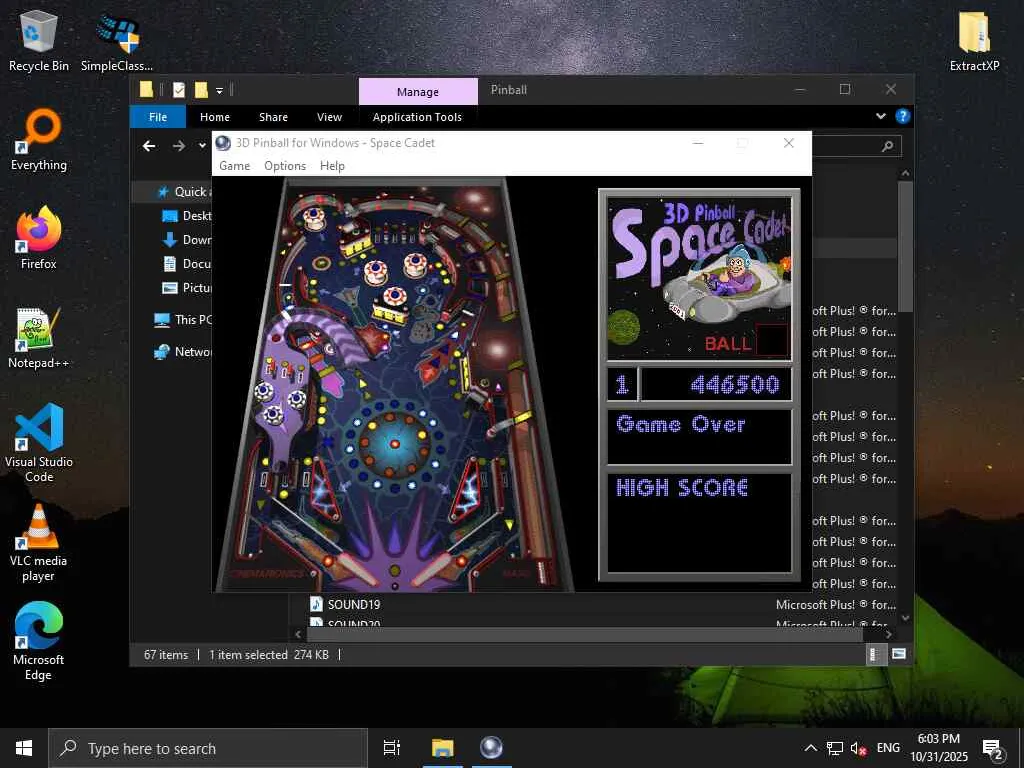Click the HIGH SCORE message panel

699,523
